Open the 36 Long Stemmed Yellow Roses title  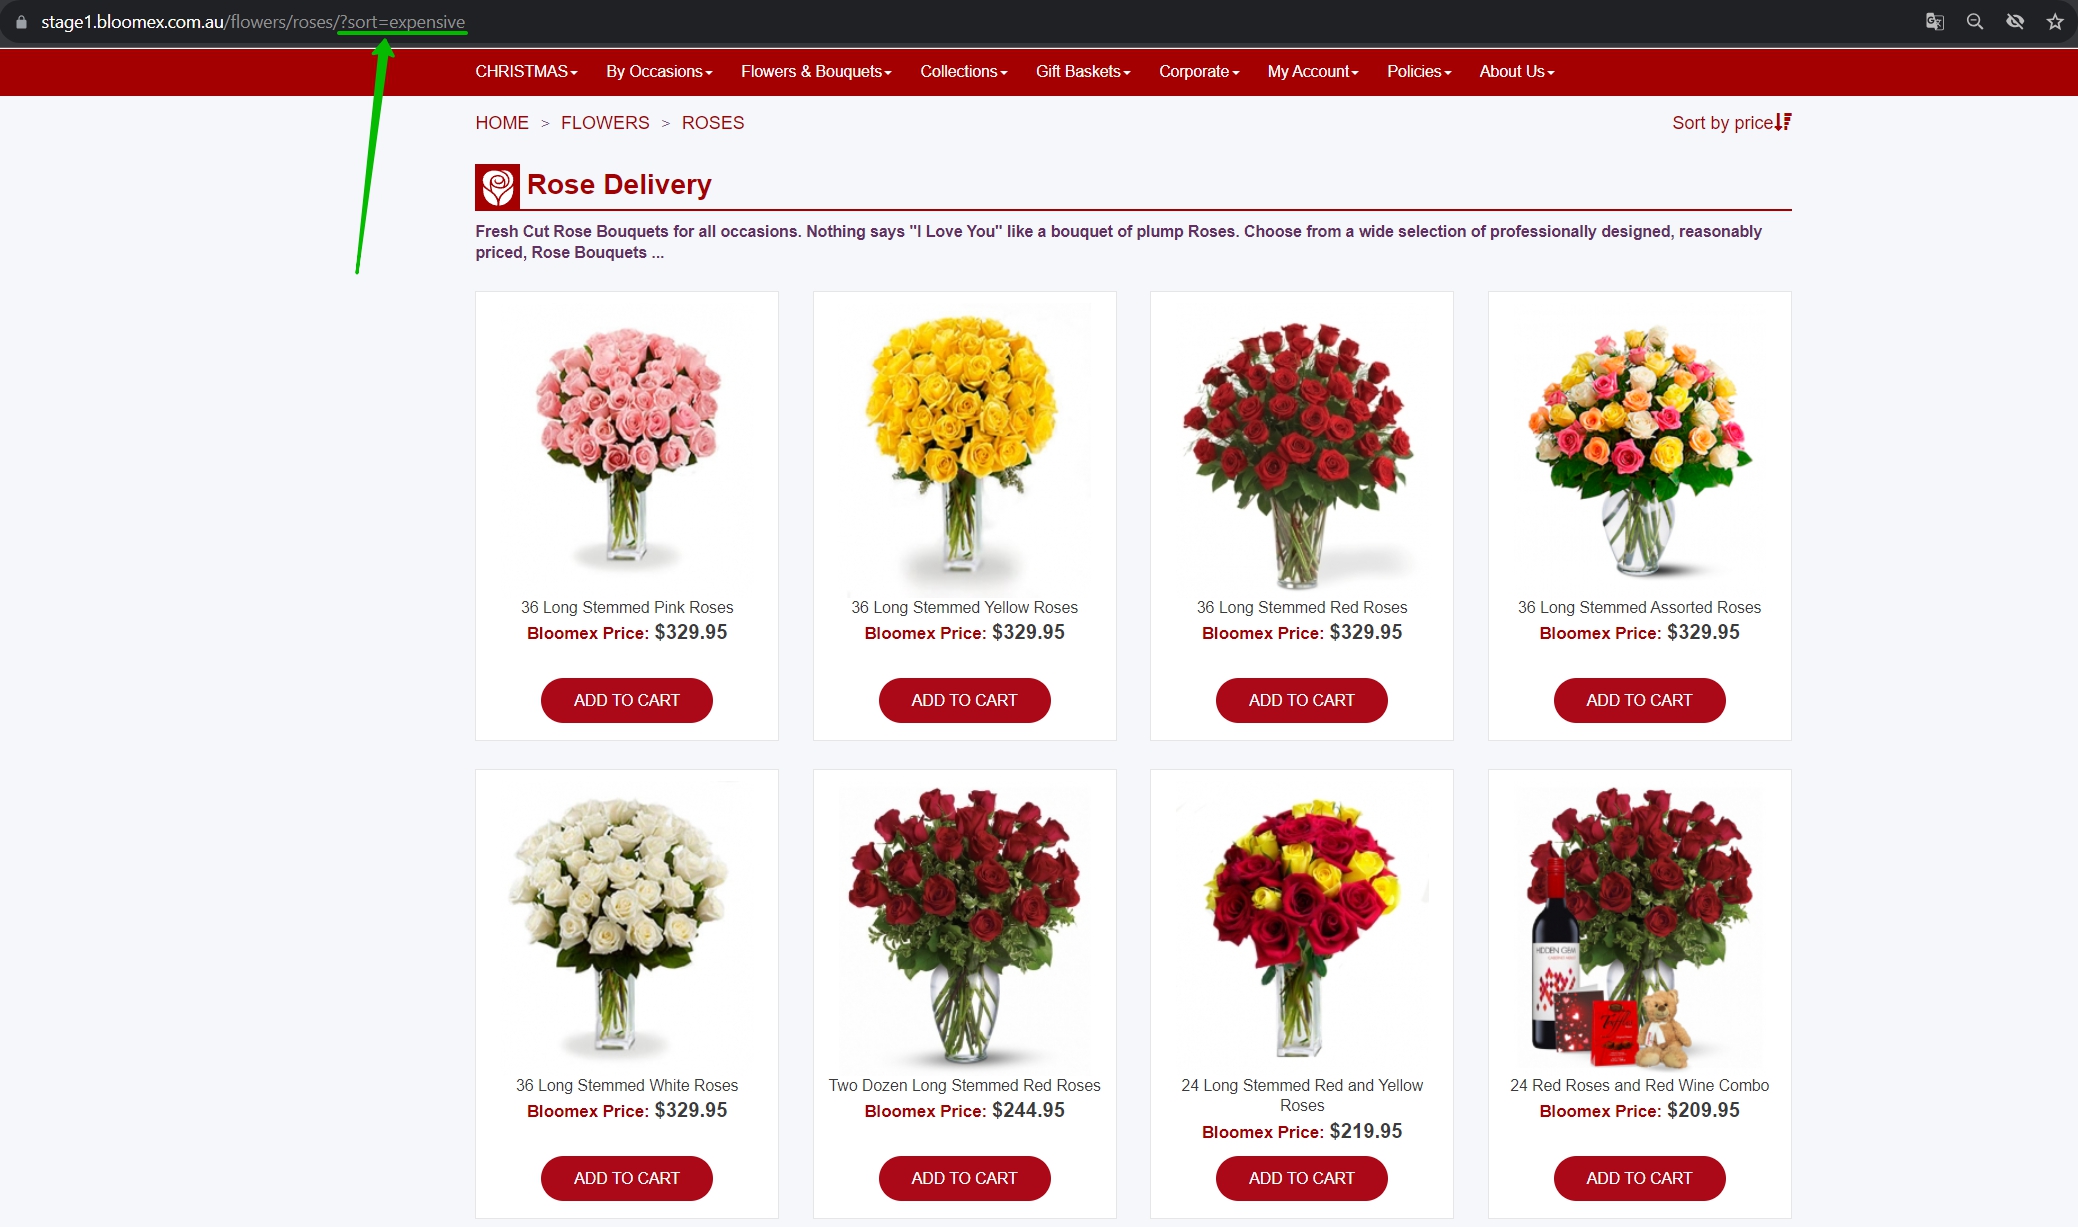(x=964, y=608)
